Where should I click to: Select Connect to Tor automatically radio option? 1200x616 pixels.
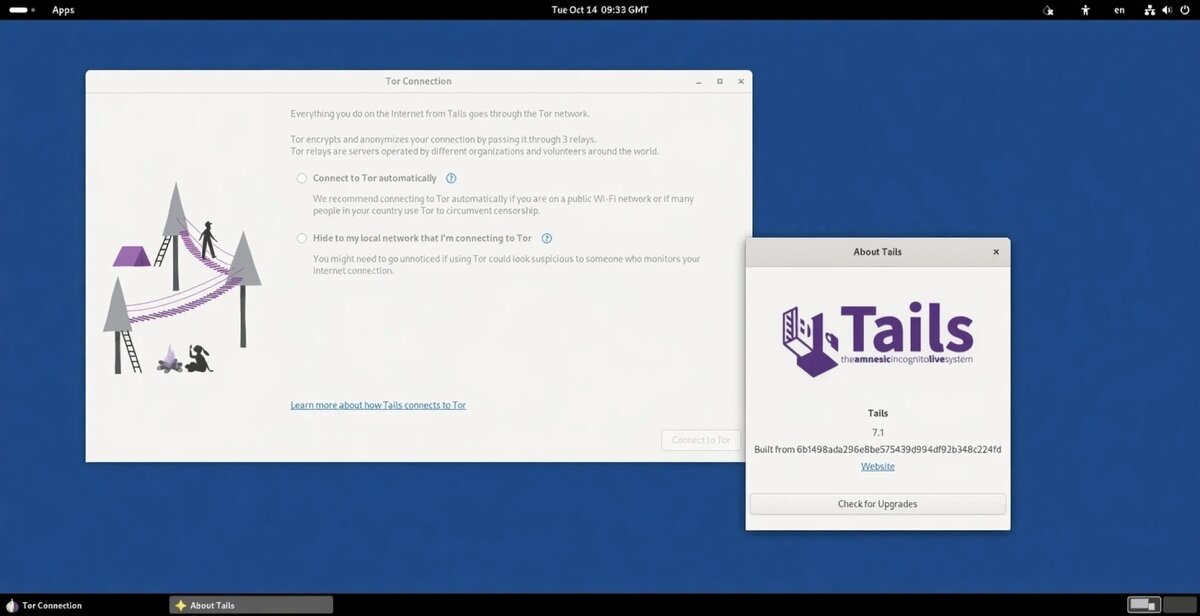(x=302, y=178)
